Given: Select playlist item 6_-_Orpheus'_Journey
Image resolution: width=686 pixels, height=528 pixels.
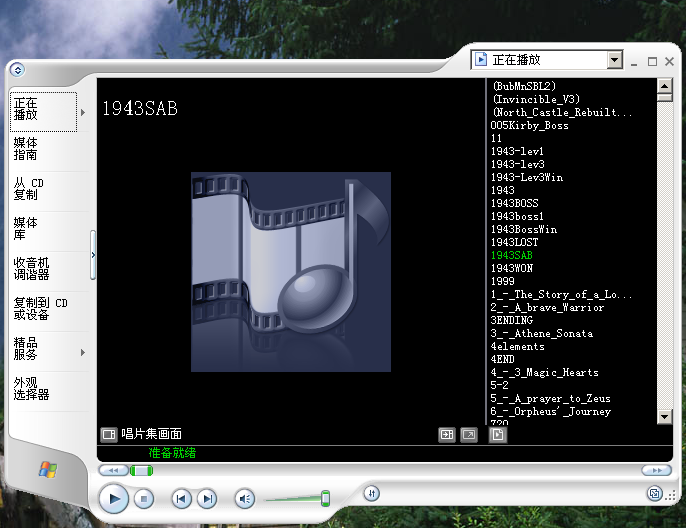Looking at the screenshot, I should point(551,411).
